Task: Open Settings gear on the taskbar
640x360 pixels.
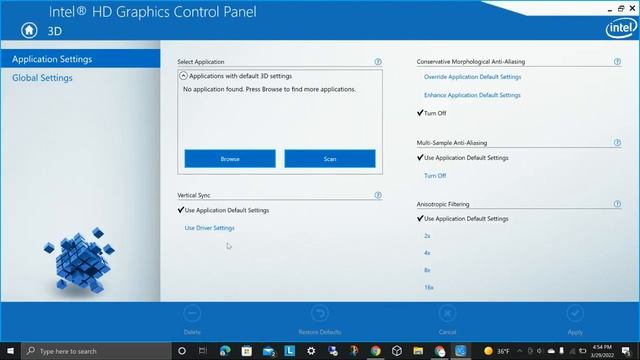Action: [311, 351]
